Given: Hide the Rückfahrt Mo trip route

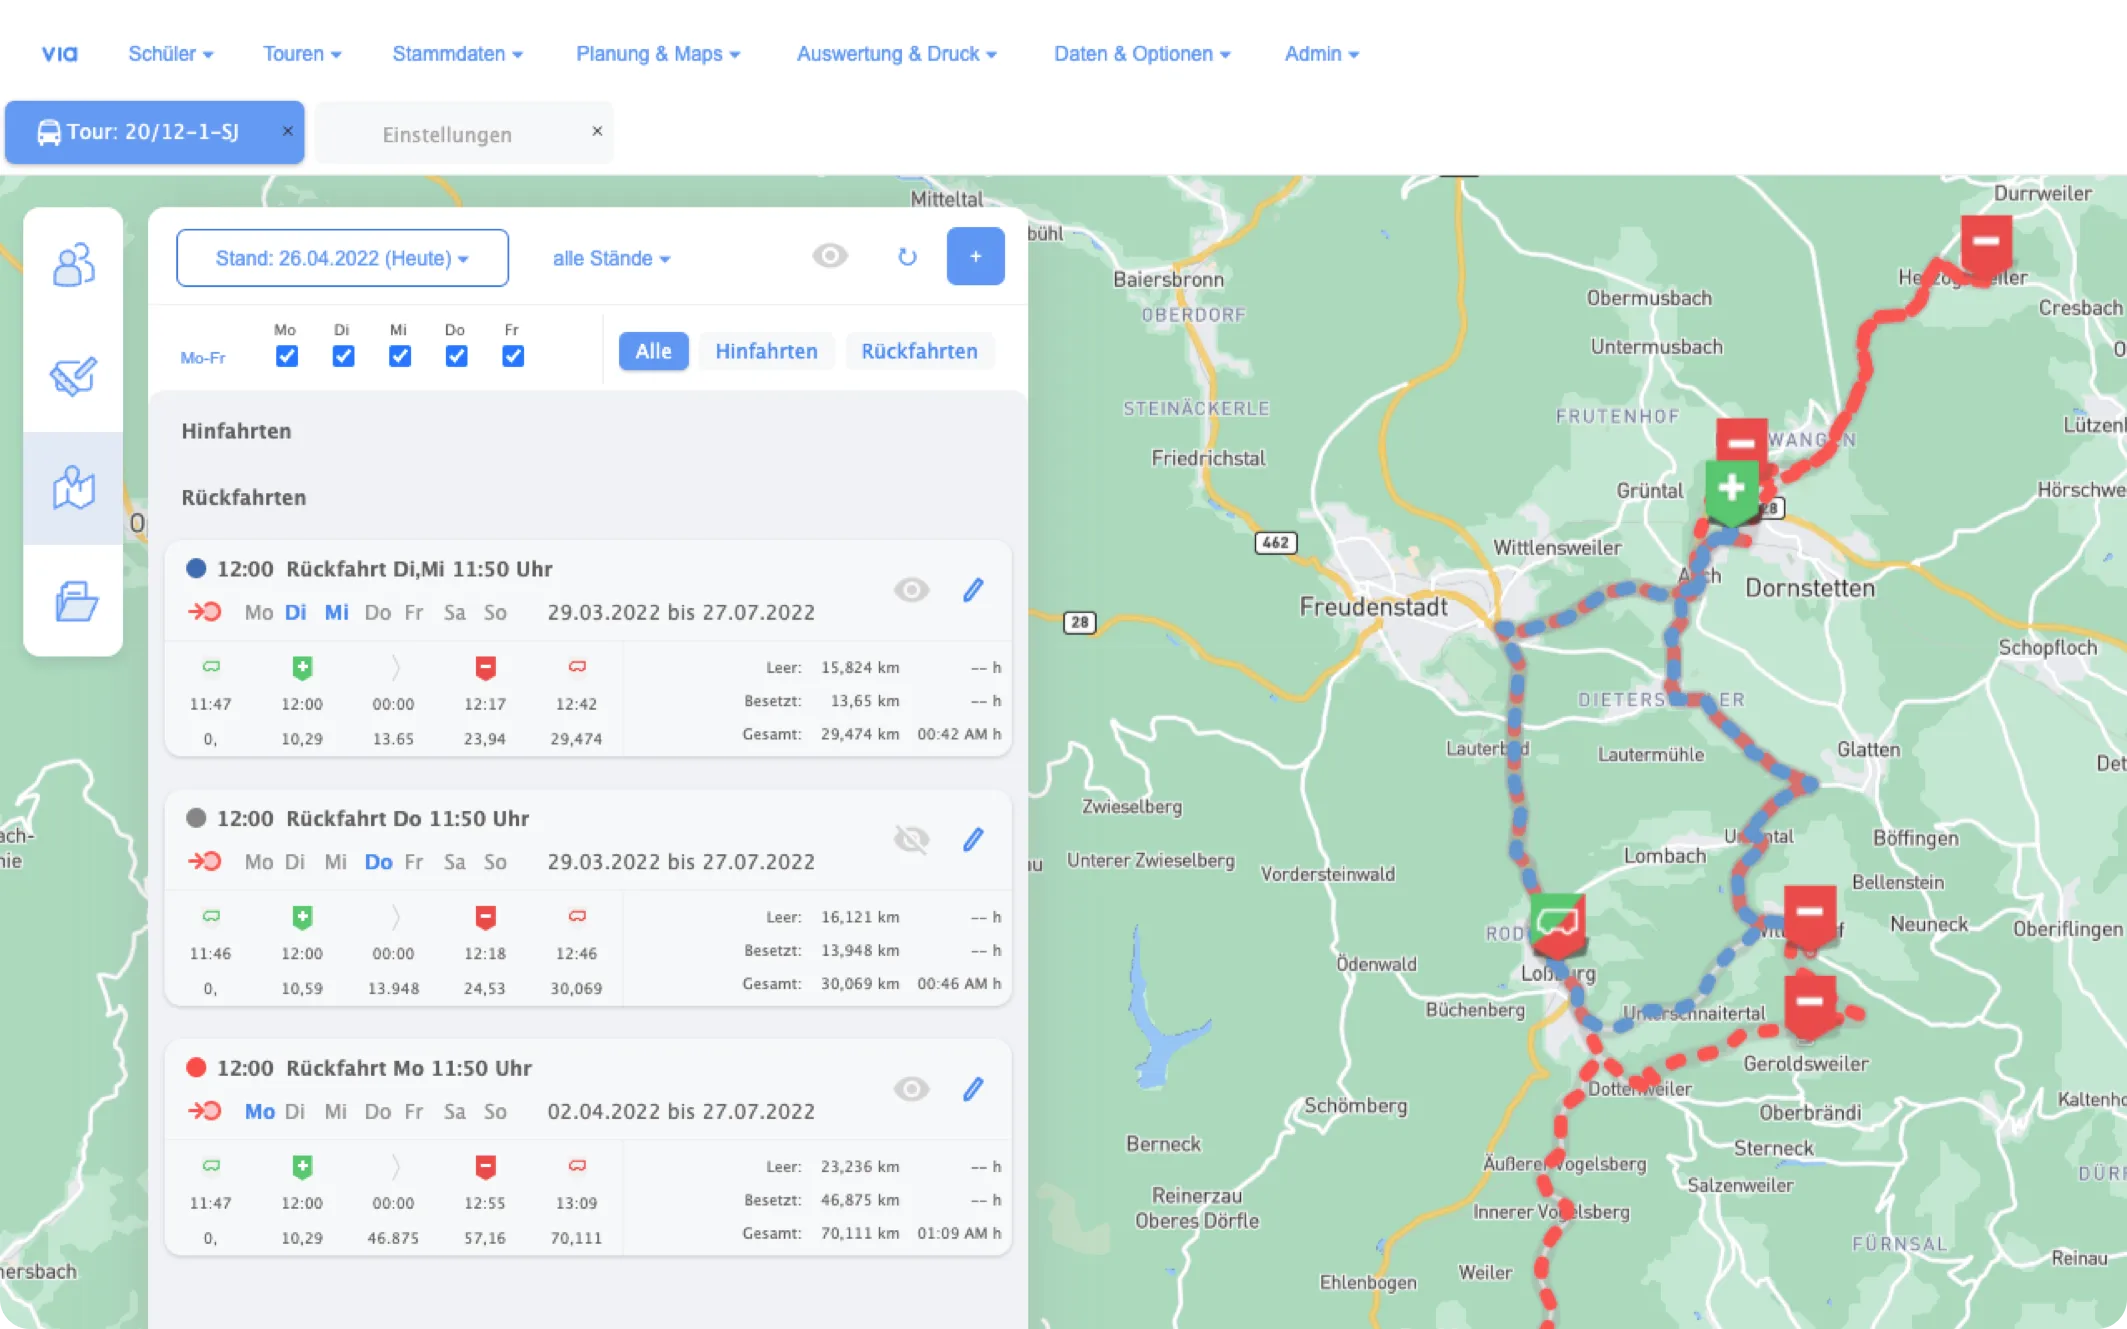Looking at the screenshot, I should [911, 1089].
